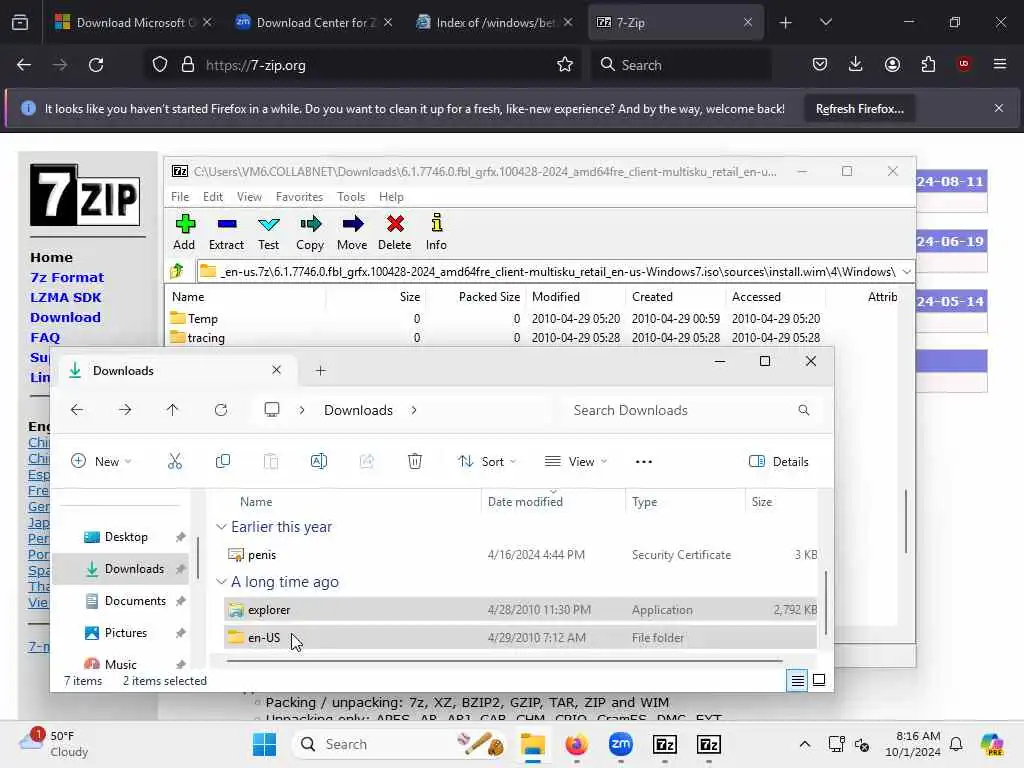Click the Refresh Firefox button
Screen dimensions: 1024x768
tap(859, 108)
